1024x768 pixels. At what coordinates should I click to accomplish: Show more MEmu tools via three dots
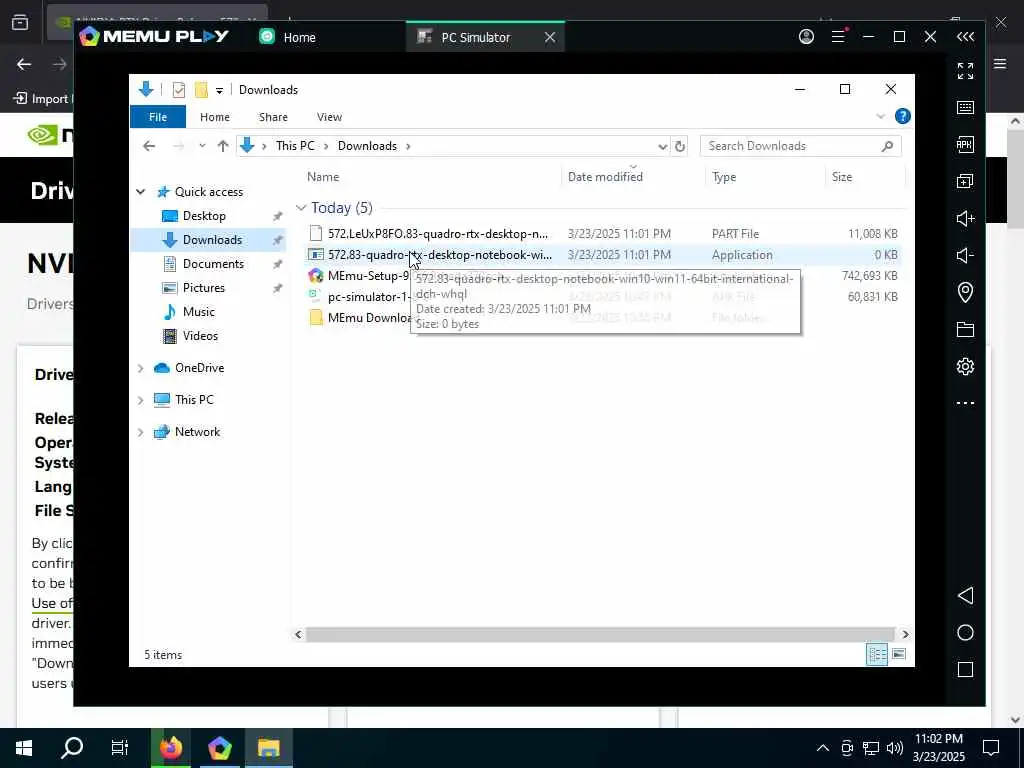965,403
